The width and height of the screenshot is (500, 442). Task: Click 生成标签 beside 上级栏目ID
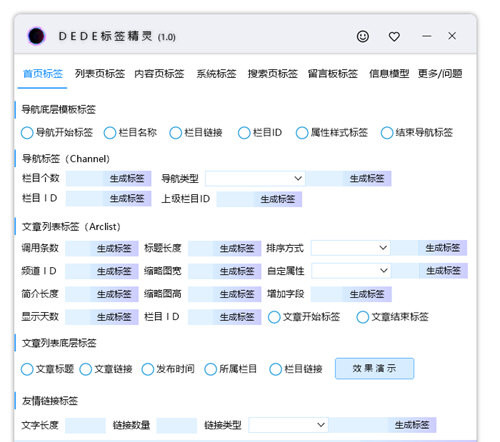coord(278,199)
